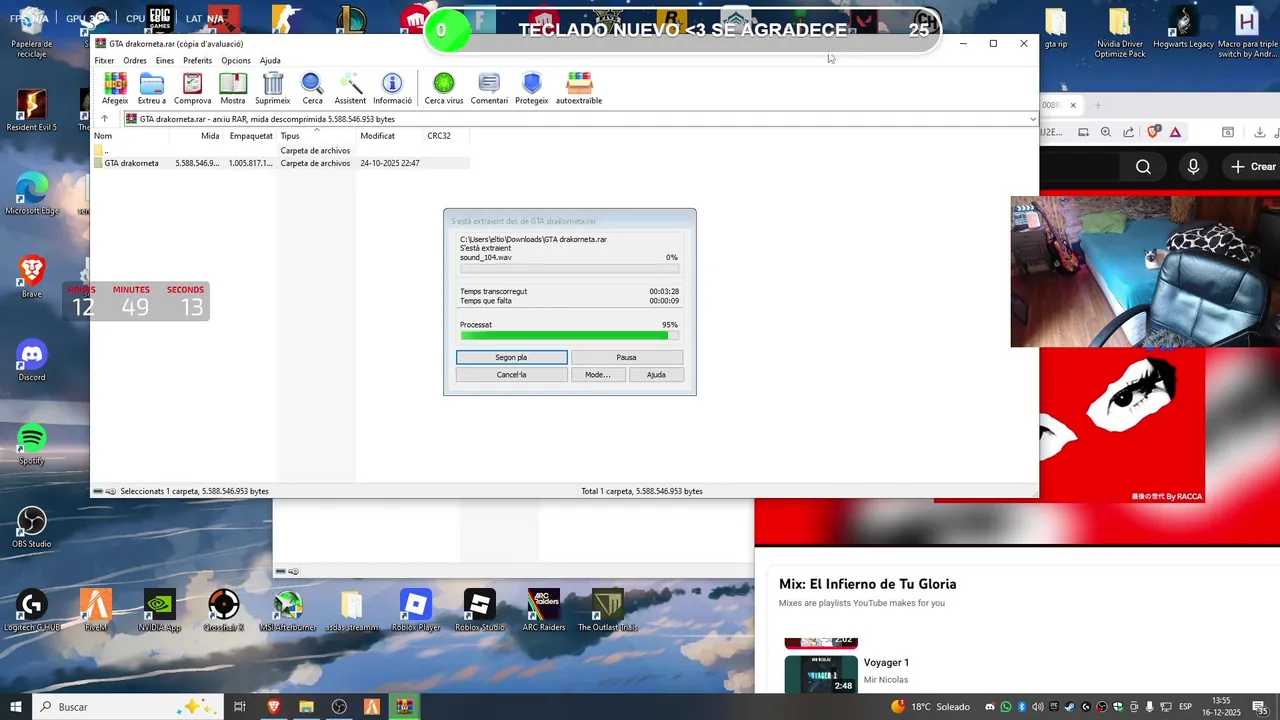Open the MSI Afterburner desktop shortcut
This screenshot has width=1280, height=720.
pyautogui.click(x=288, y=610)
